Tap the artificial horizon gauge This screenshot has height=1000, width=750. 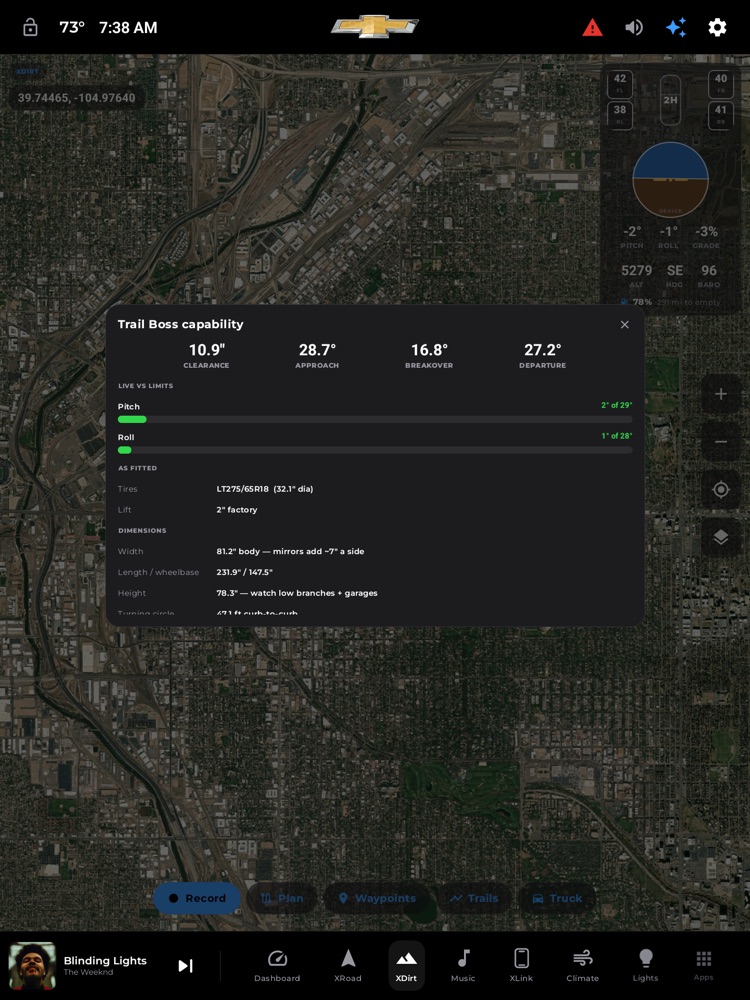coord(670,180)
